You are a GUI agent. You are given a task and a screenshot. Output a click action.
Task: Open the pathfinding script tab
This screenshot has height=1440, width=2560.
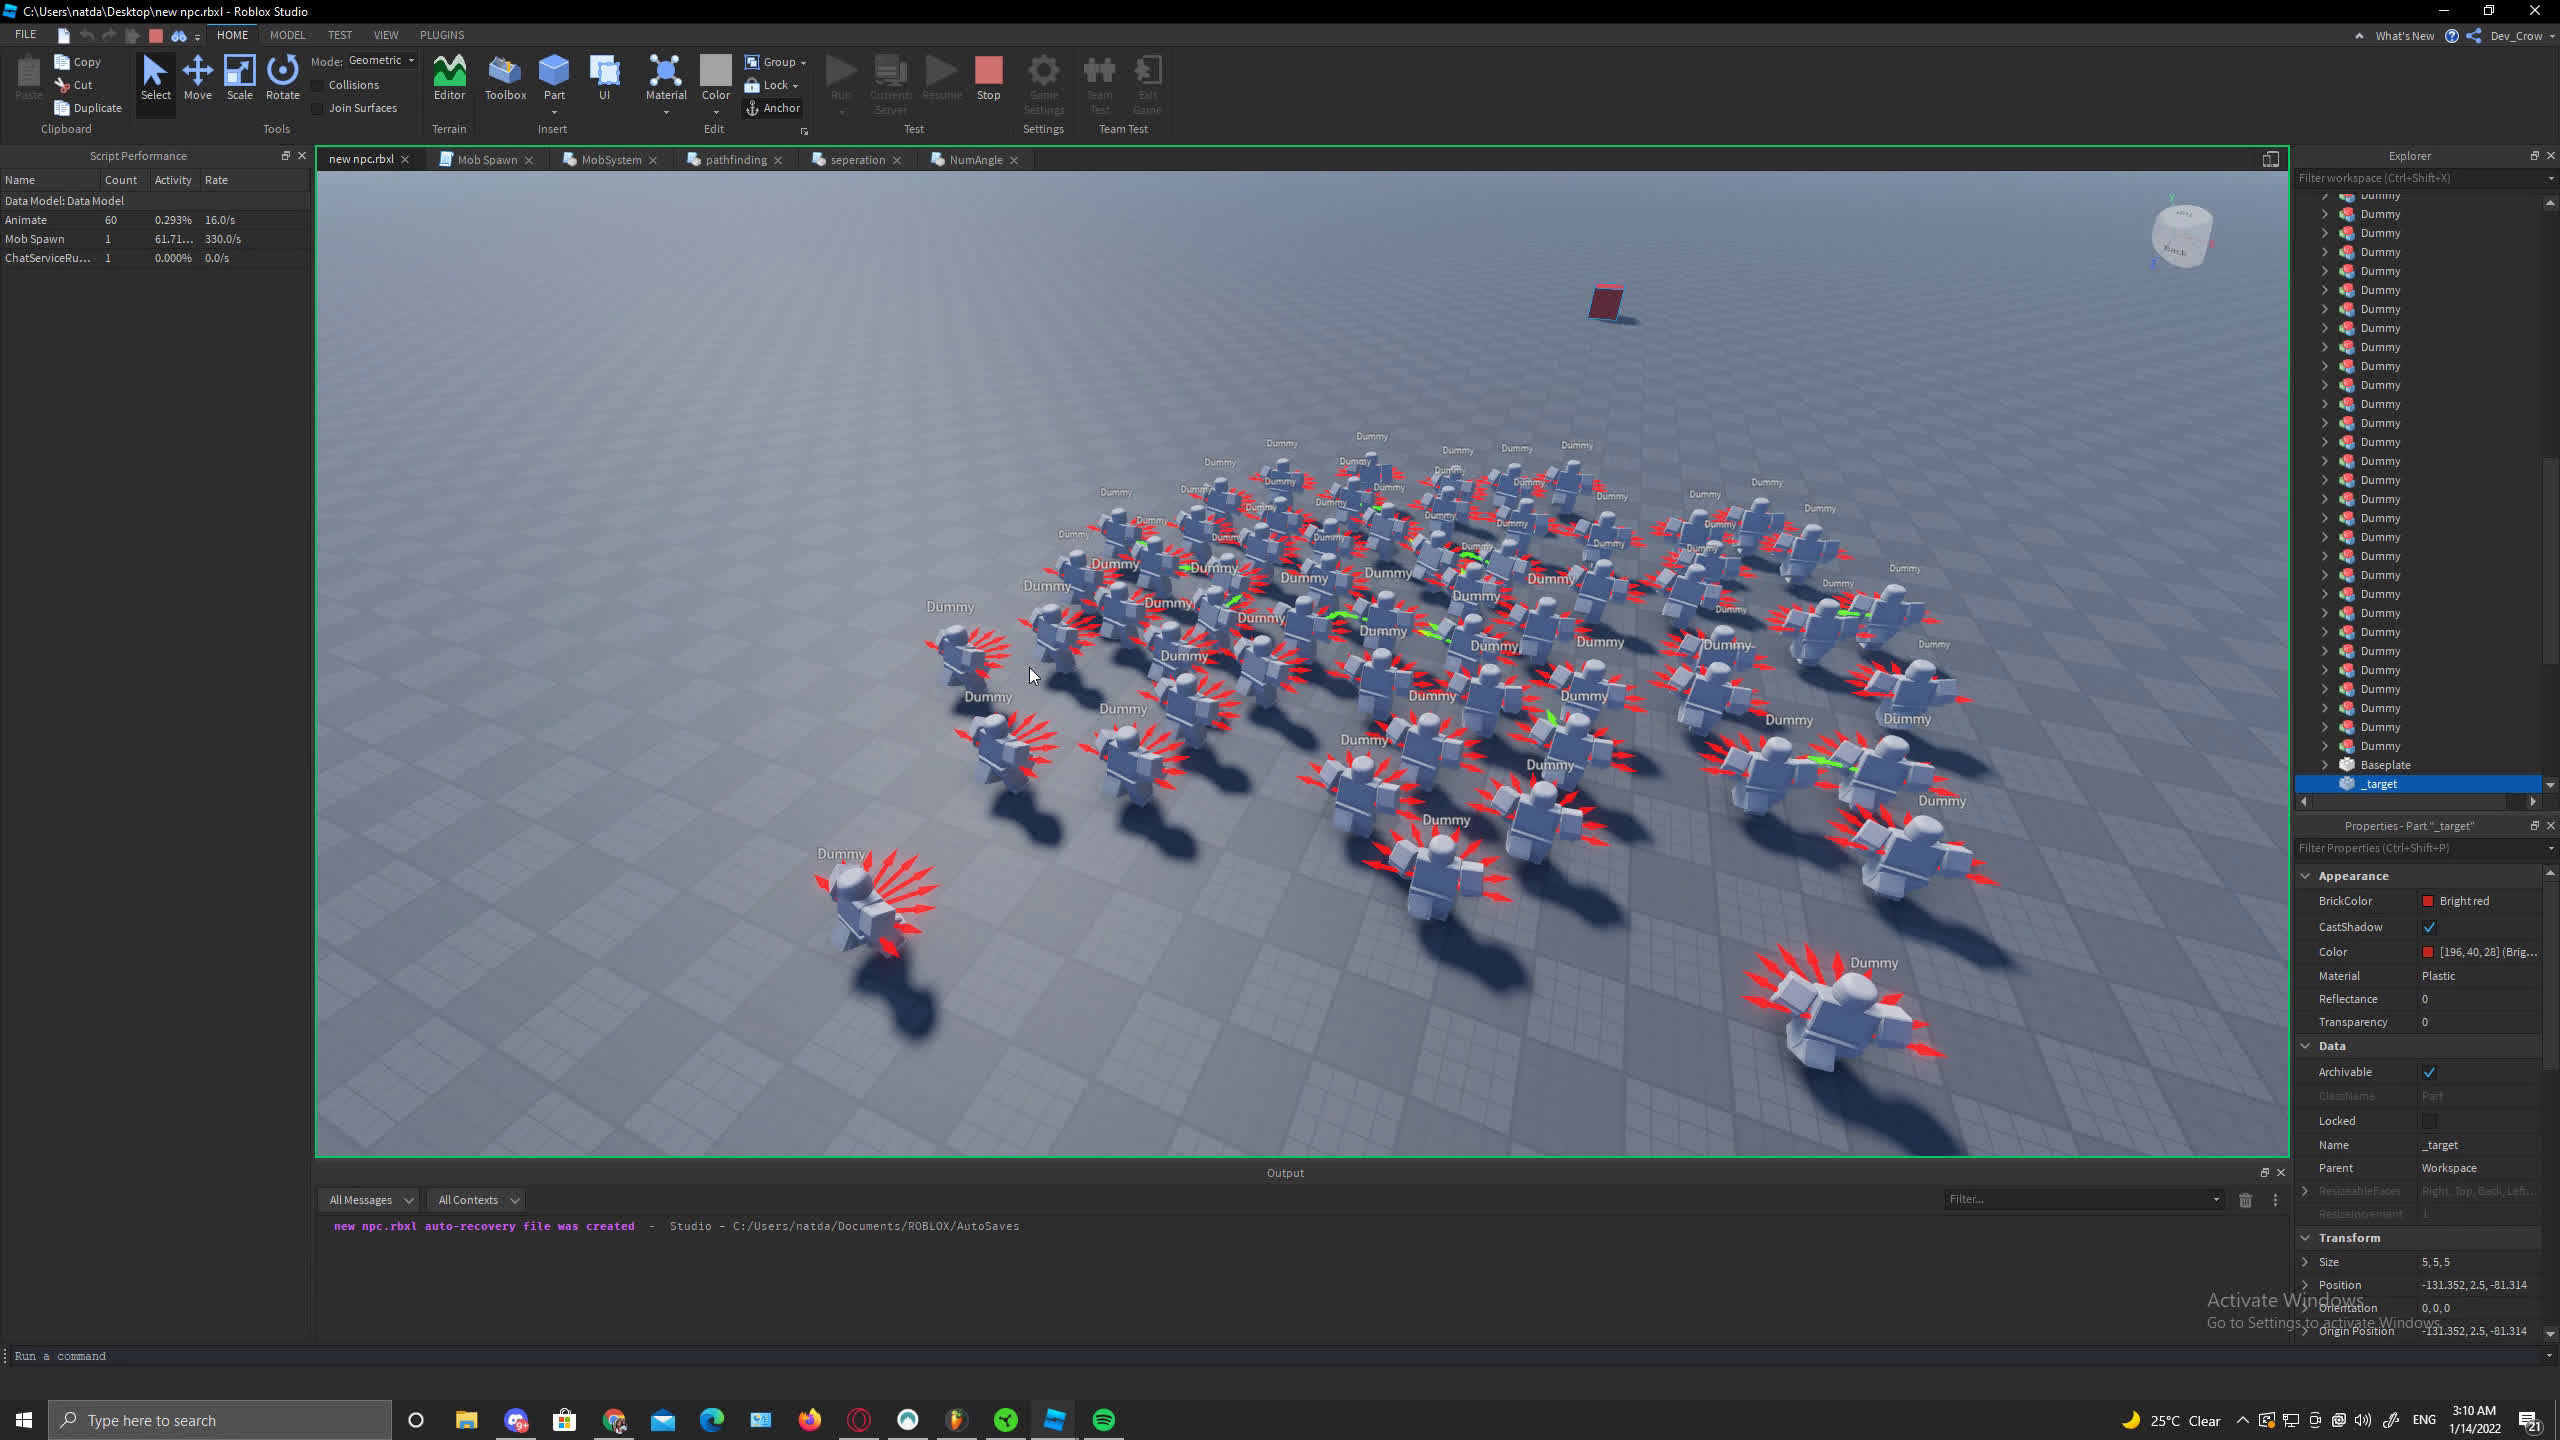coord(735,160)
